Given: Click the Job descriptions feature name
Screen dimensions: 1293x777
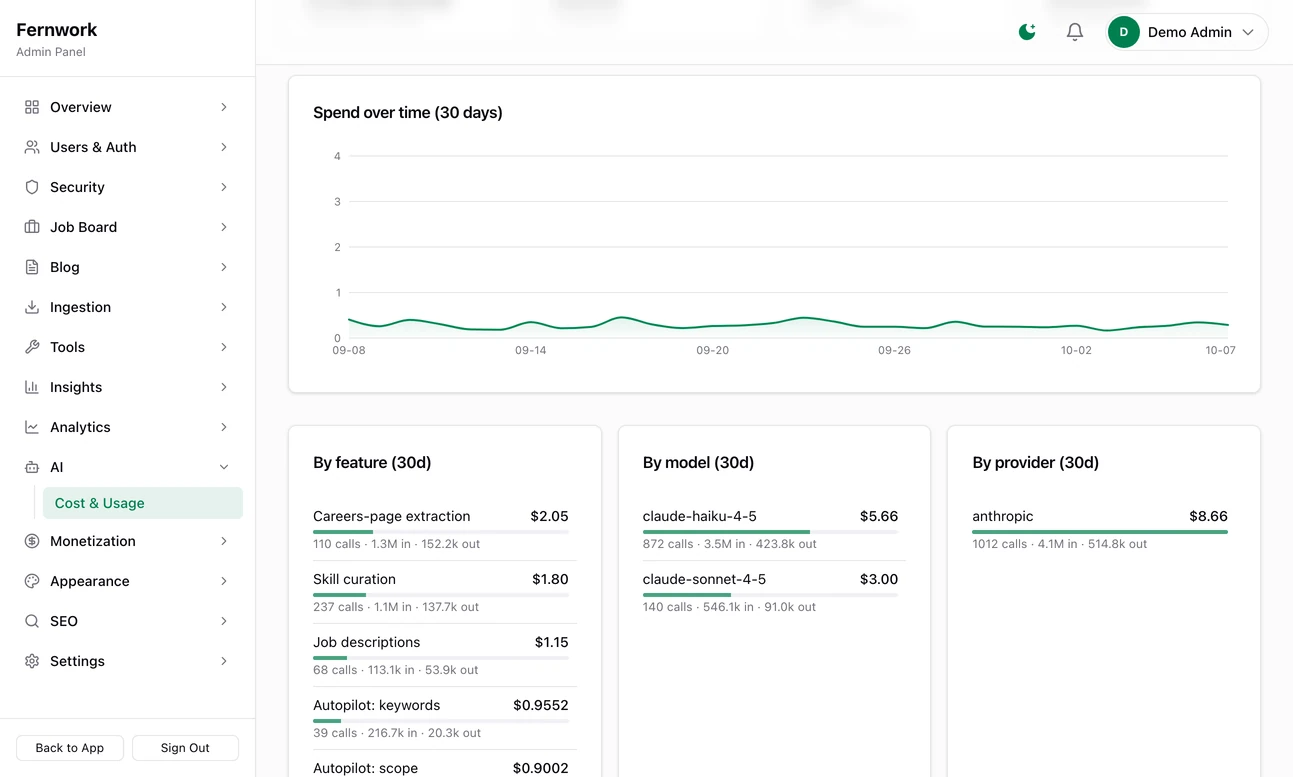Looking at the screenshot, I should click(366, 642).
